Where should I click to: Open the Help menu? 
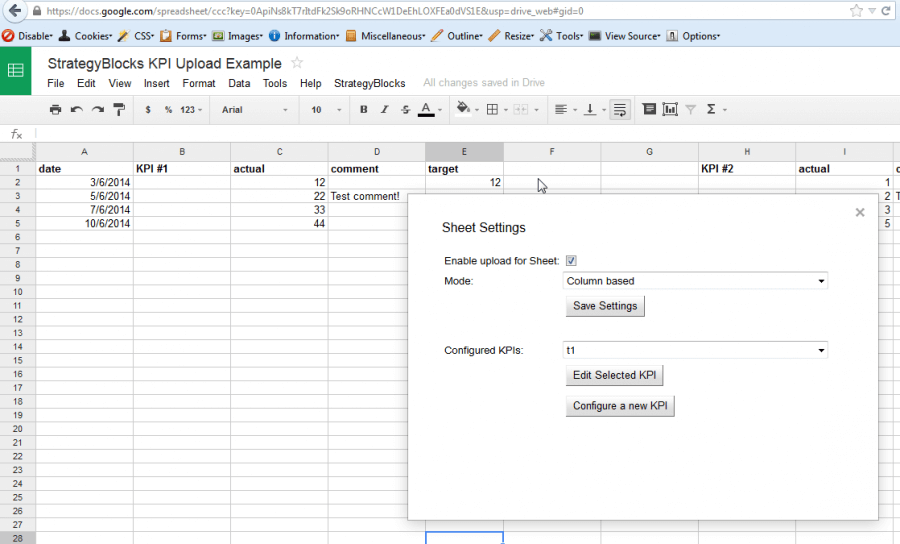pos(311,83)
